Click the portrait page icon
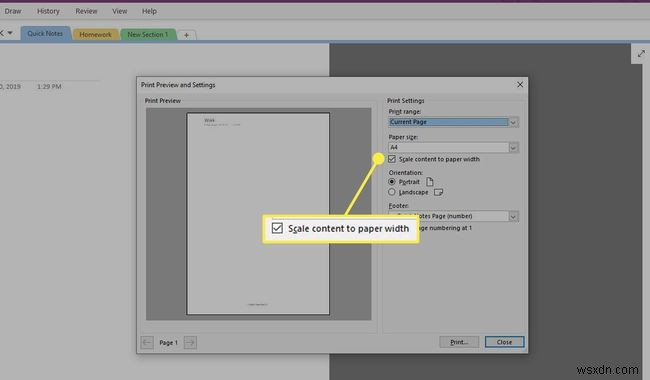Viewport: 650px width, 380px height. point(430,182)
